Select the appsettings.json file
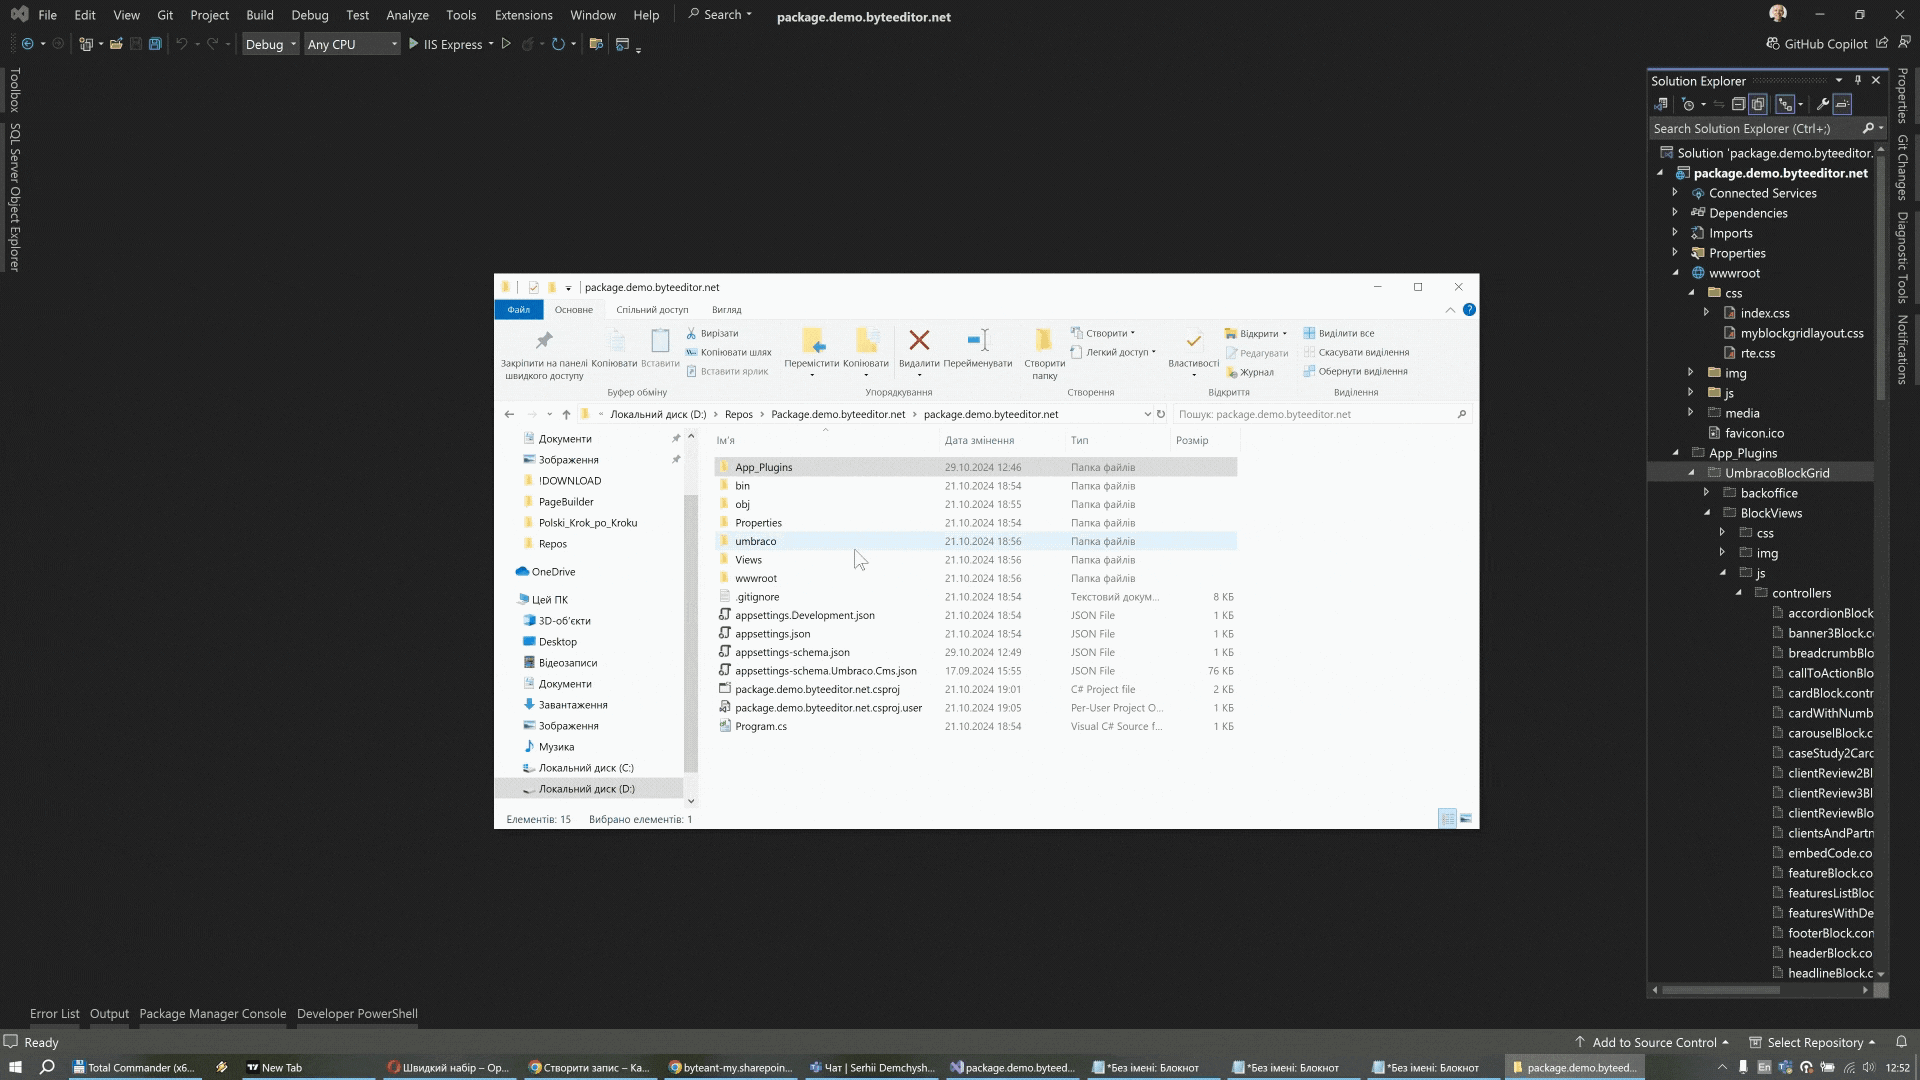Image resolution: width=1920 pixels, height=1080 pixels. (x=773, y=633)
